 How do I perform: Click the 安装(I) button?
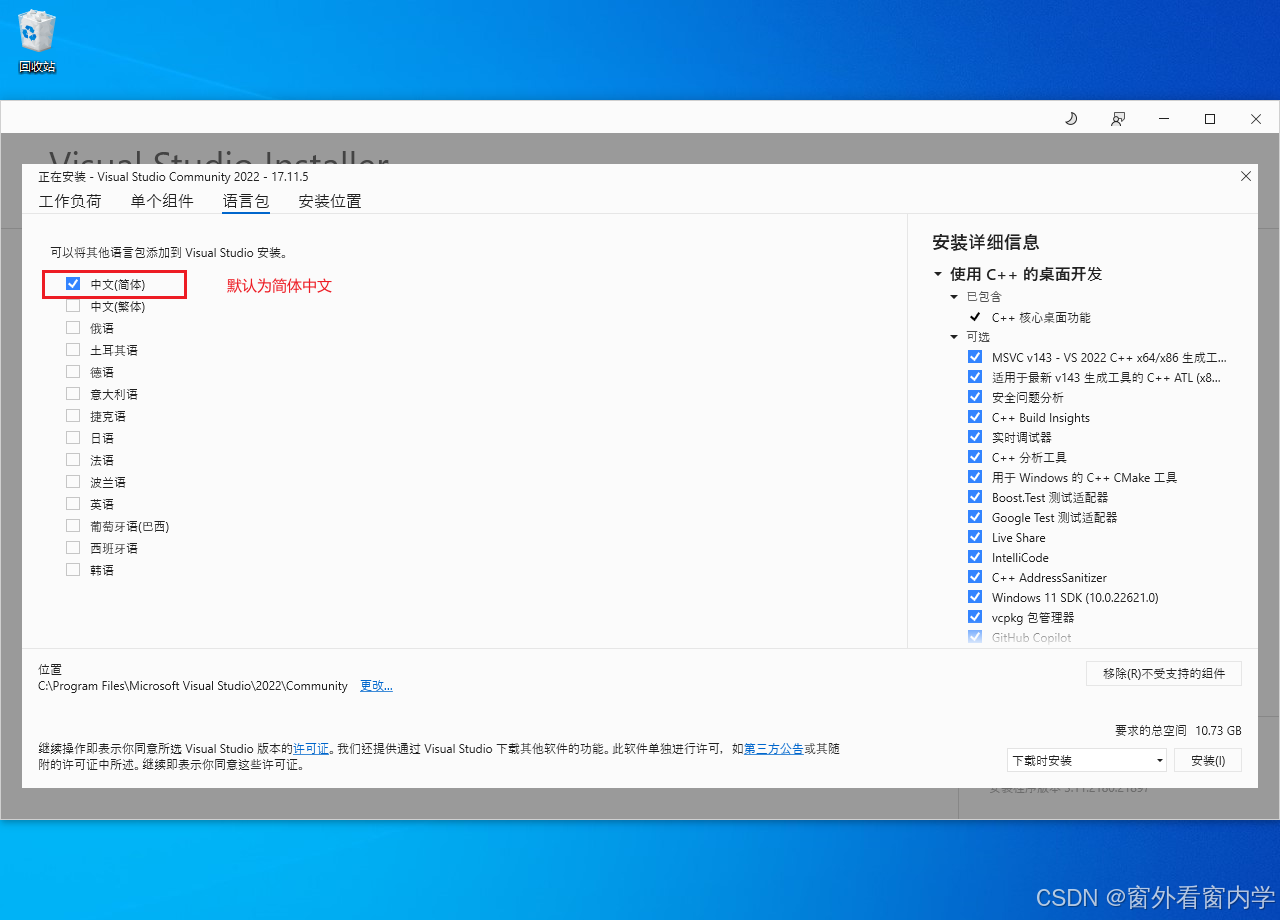[x=1208, y=761]
